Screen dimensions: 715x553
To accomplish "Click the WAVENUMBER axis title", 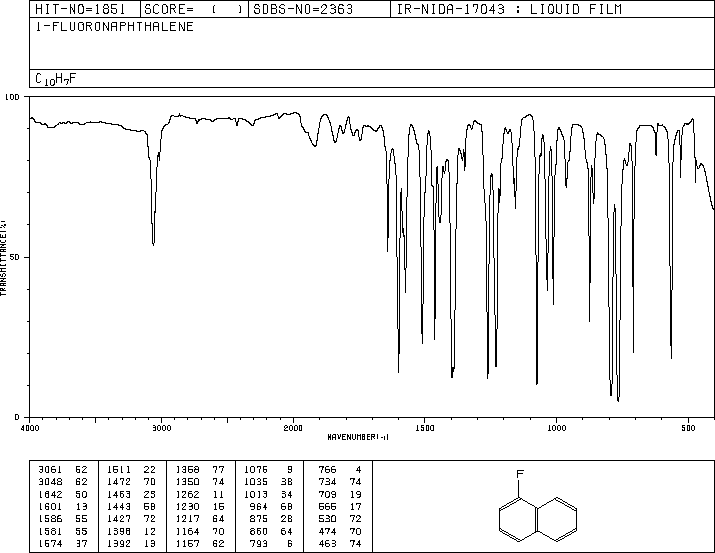I will click(358, 437).
